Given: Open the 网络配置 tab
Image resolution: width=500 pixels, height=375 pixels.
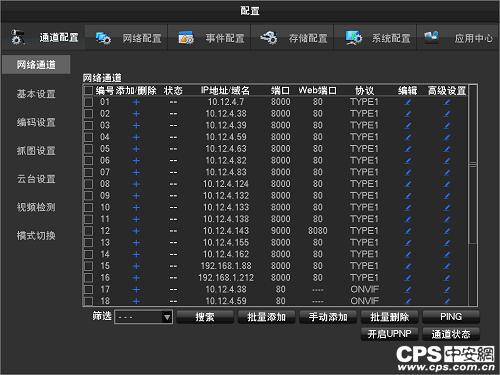Looking at the screenshot, I should click(x=127, y=38).
